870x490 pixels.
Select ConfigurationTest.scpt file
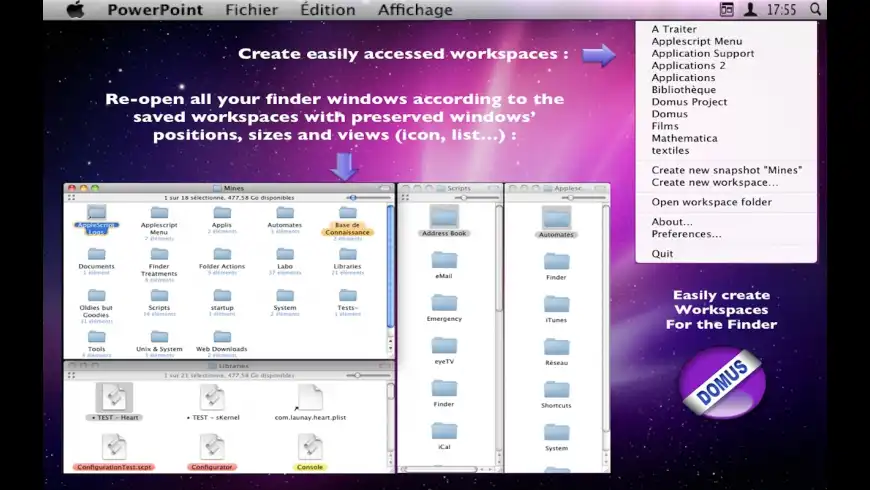tap(114, 452)
